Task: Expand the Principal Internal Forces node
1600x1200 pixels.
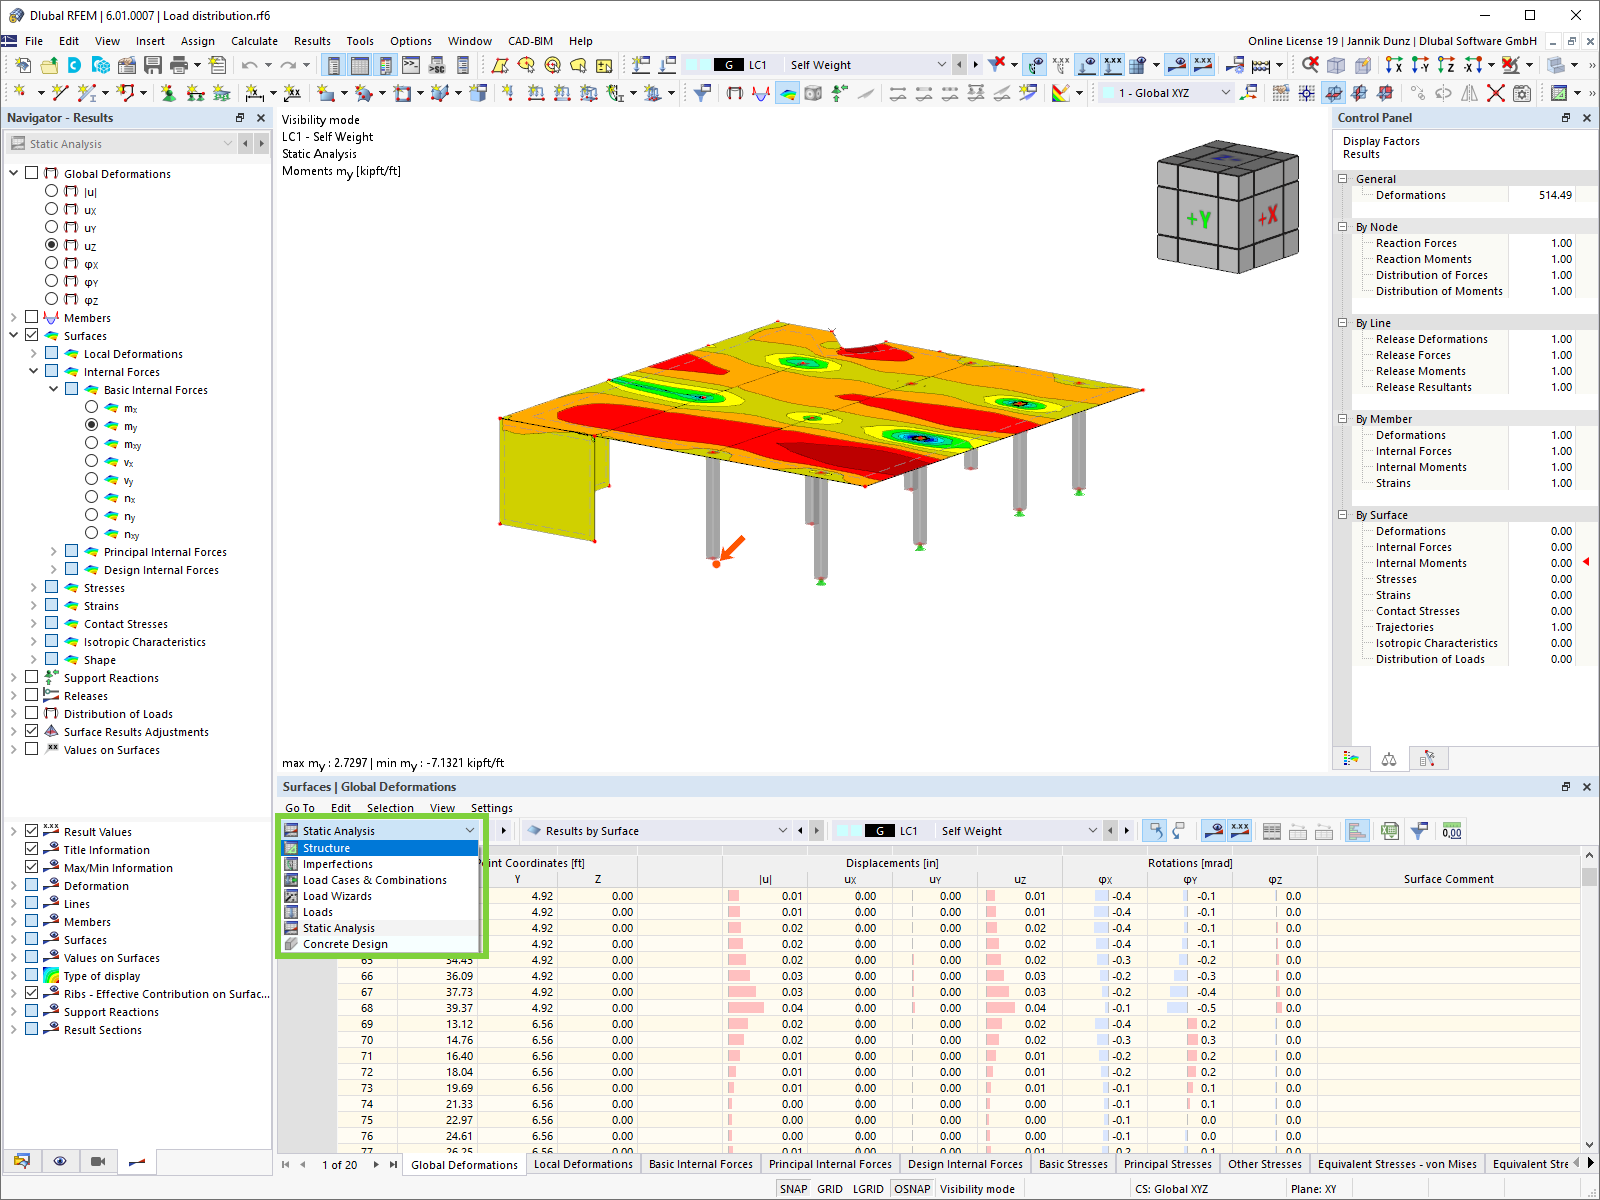Action: [53, 551]
